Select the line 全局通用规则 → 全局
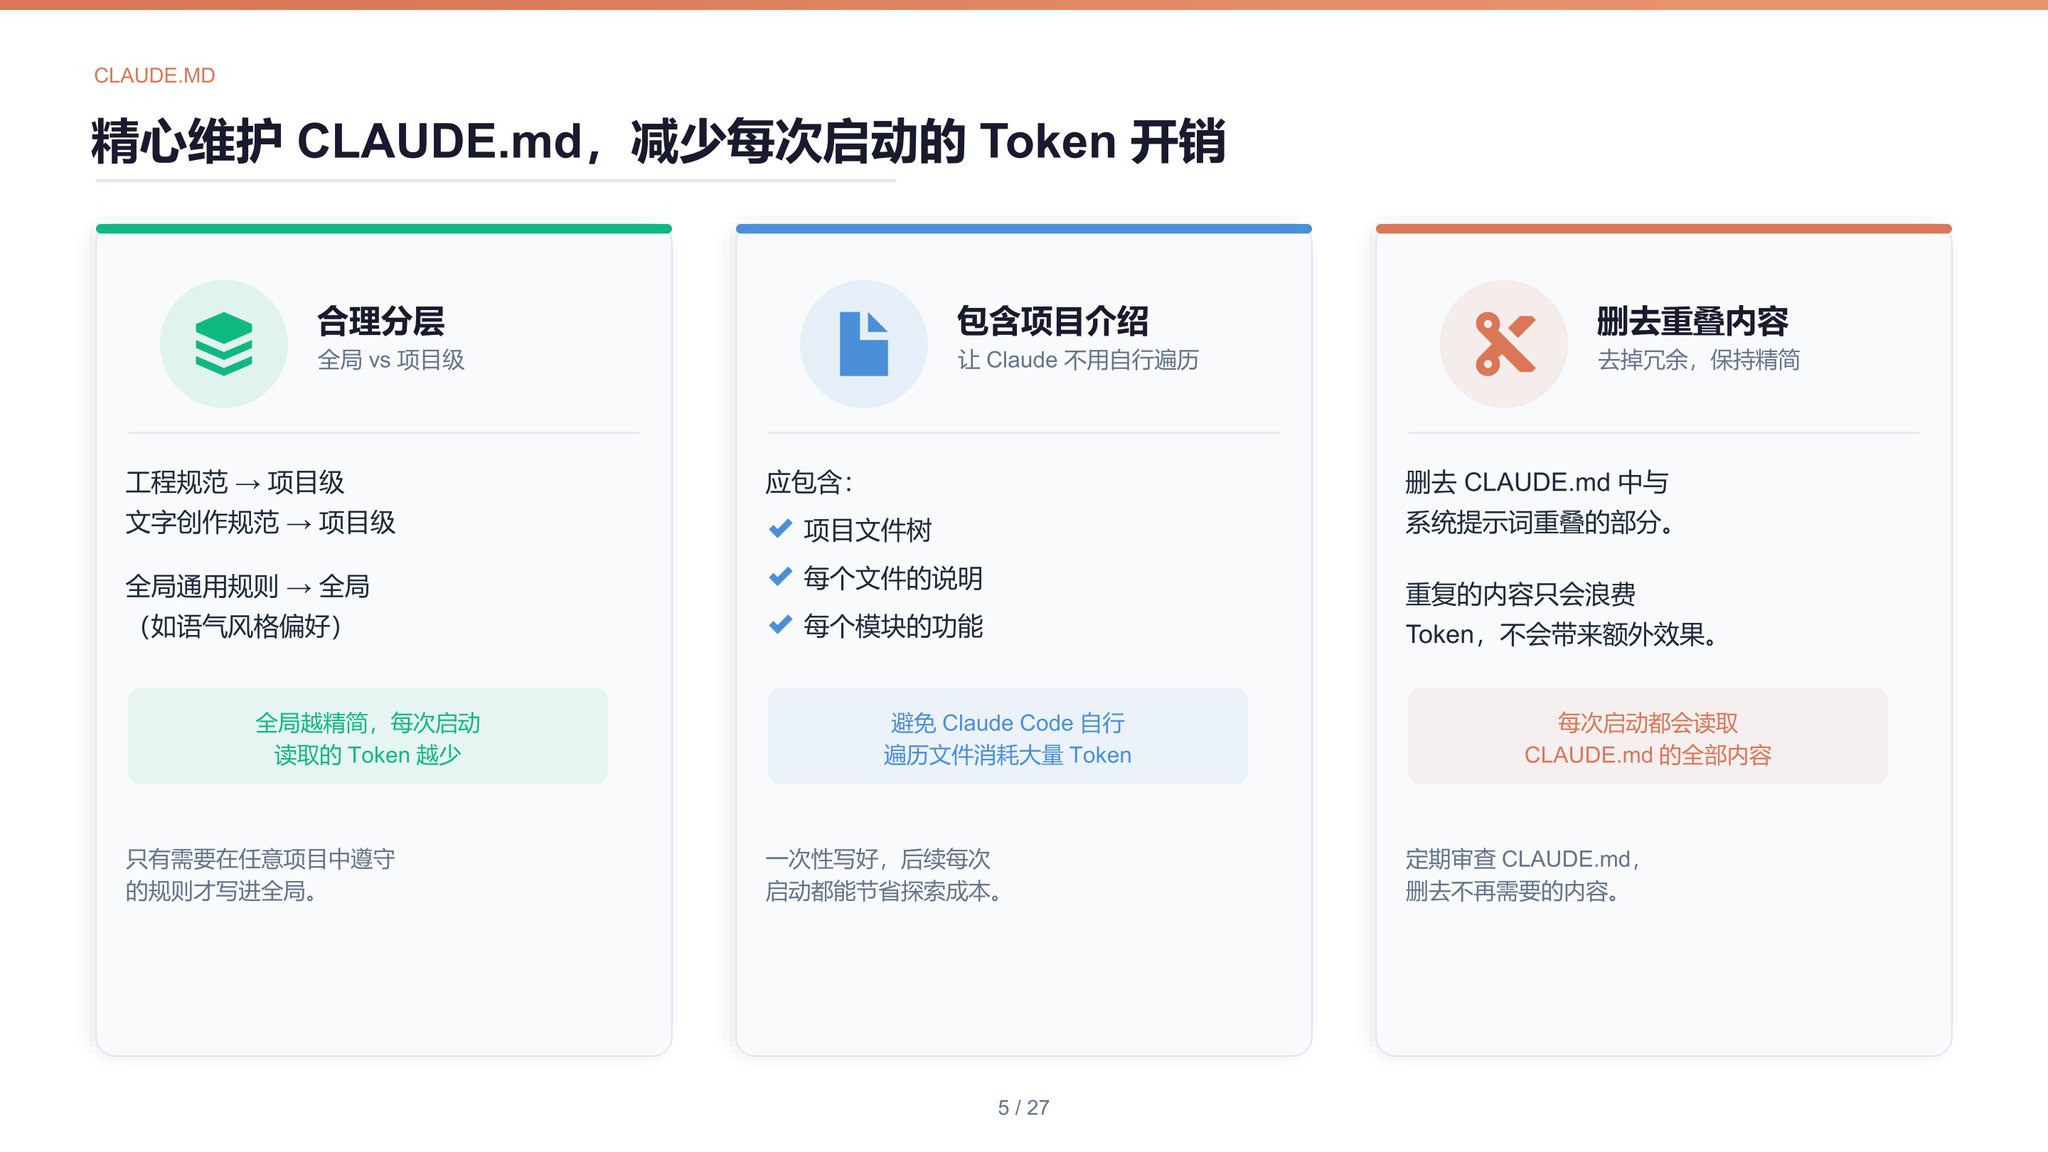The image size is (2048, 1152). [248, 586]
